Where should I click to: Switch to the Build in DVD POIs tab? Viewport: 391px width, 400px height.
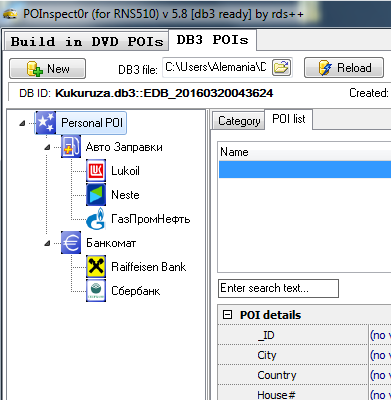point(87,42)
